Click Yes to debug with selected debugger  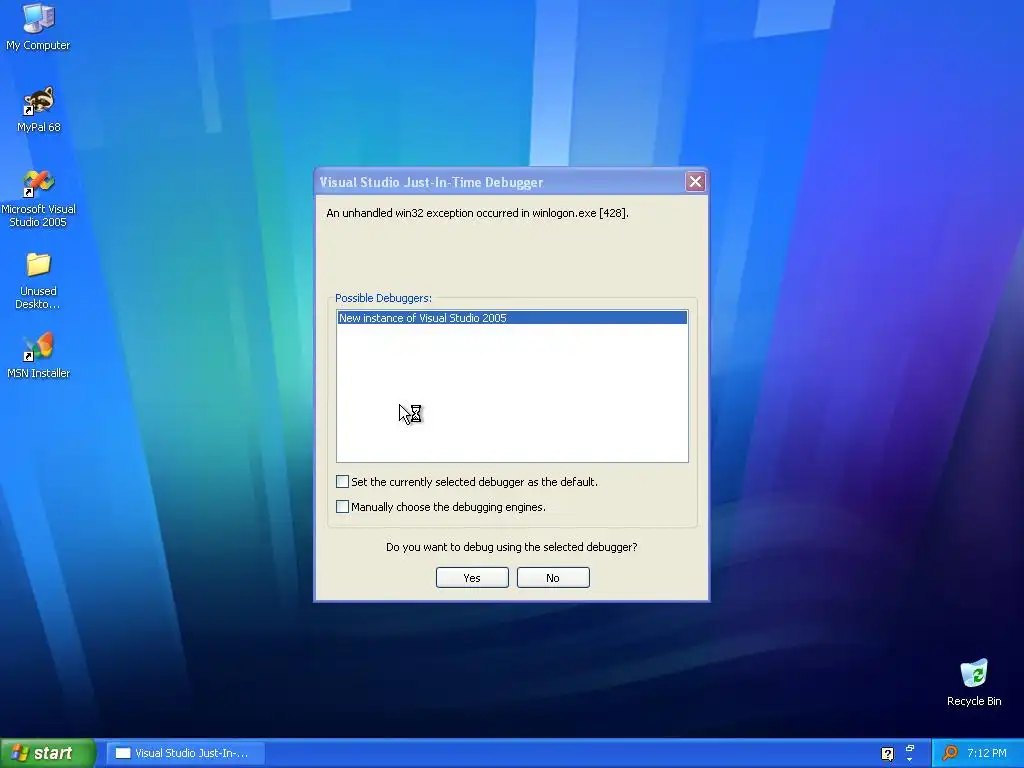[x=472, y=578]
